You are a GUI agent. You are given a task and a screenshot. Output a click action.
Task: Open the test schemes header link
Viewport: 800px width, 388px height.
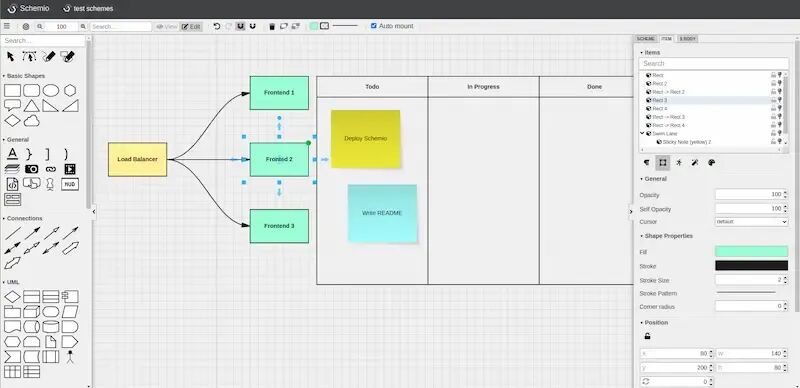pos(88,9)
